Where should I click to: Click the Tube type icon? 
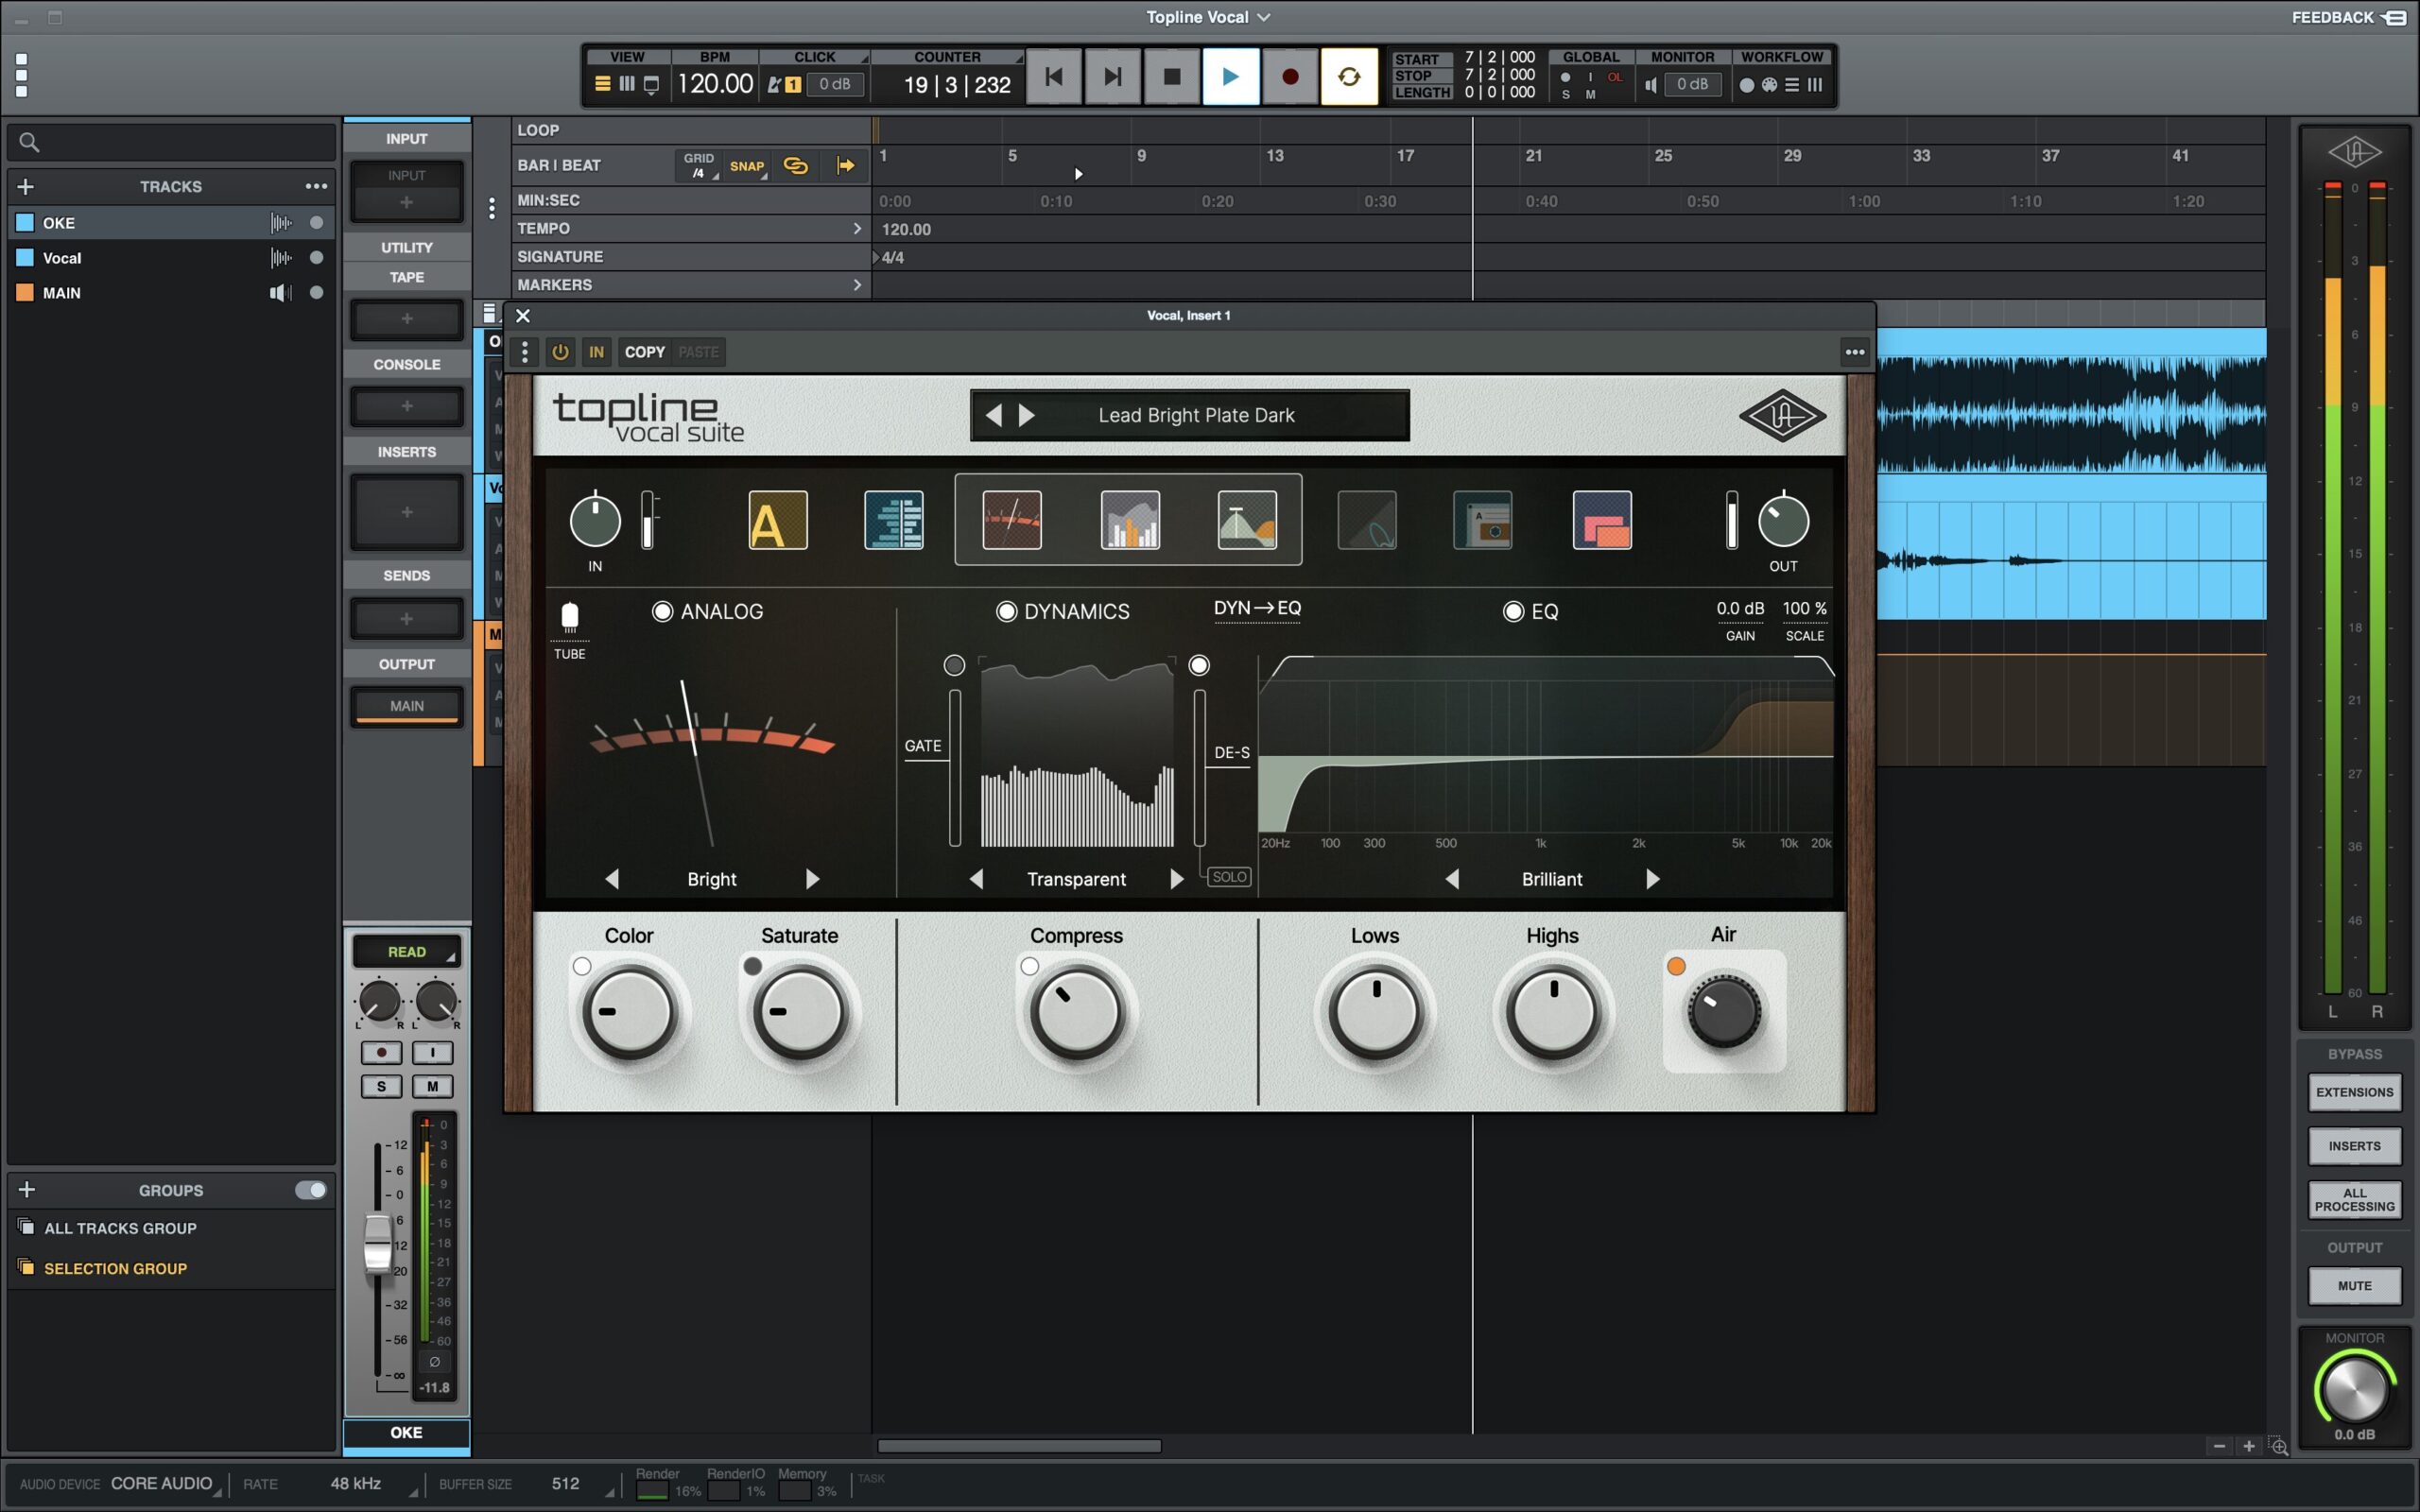(x=569, y=616)
